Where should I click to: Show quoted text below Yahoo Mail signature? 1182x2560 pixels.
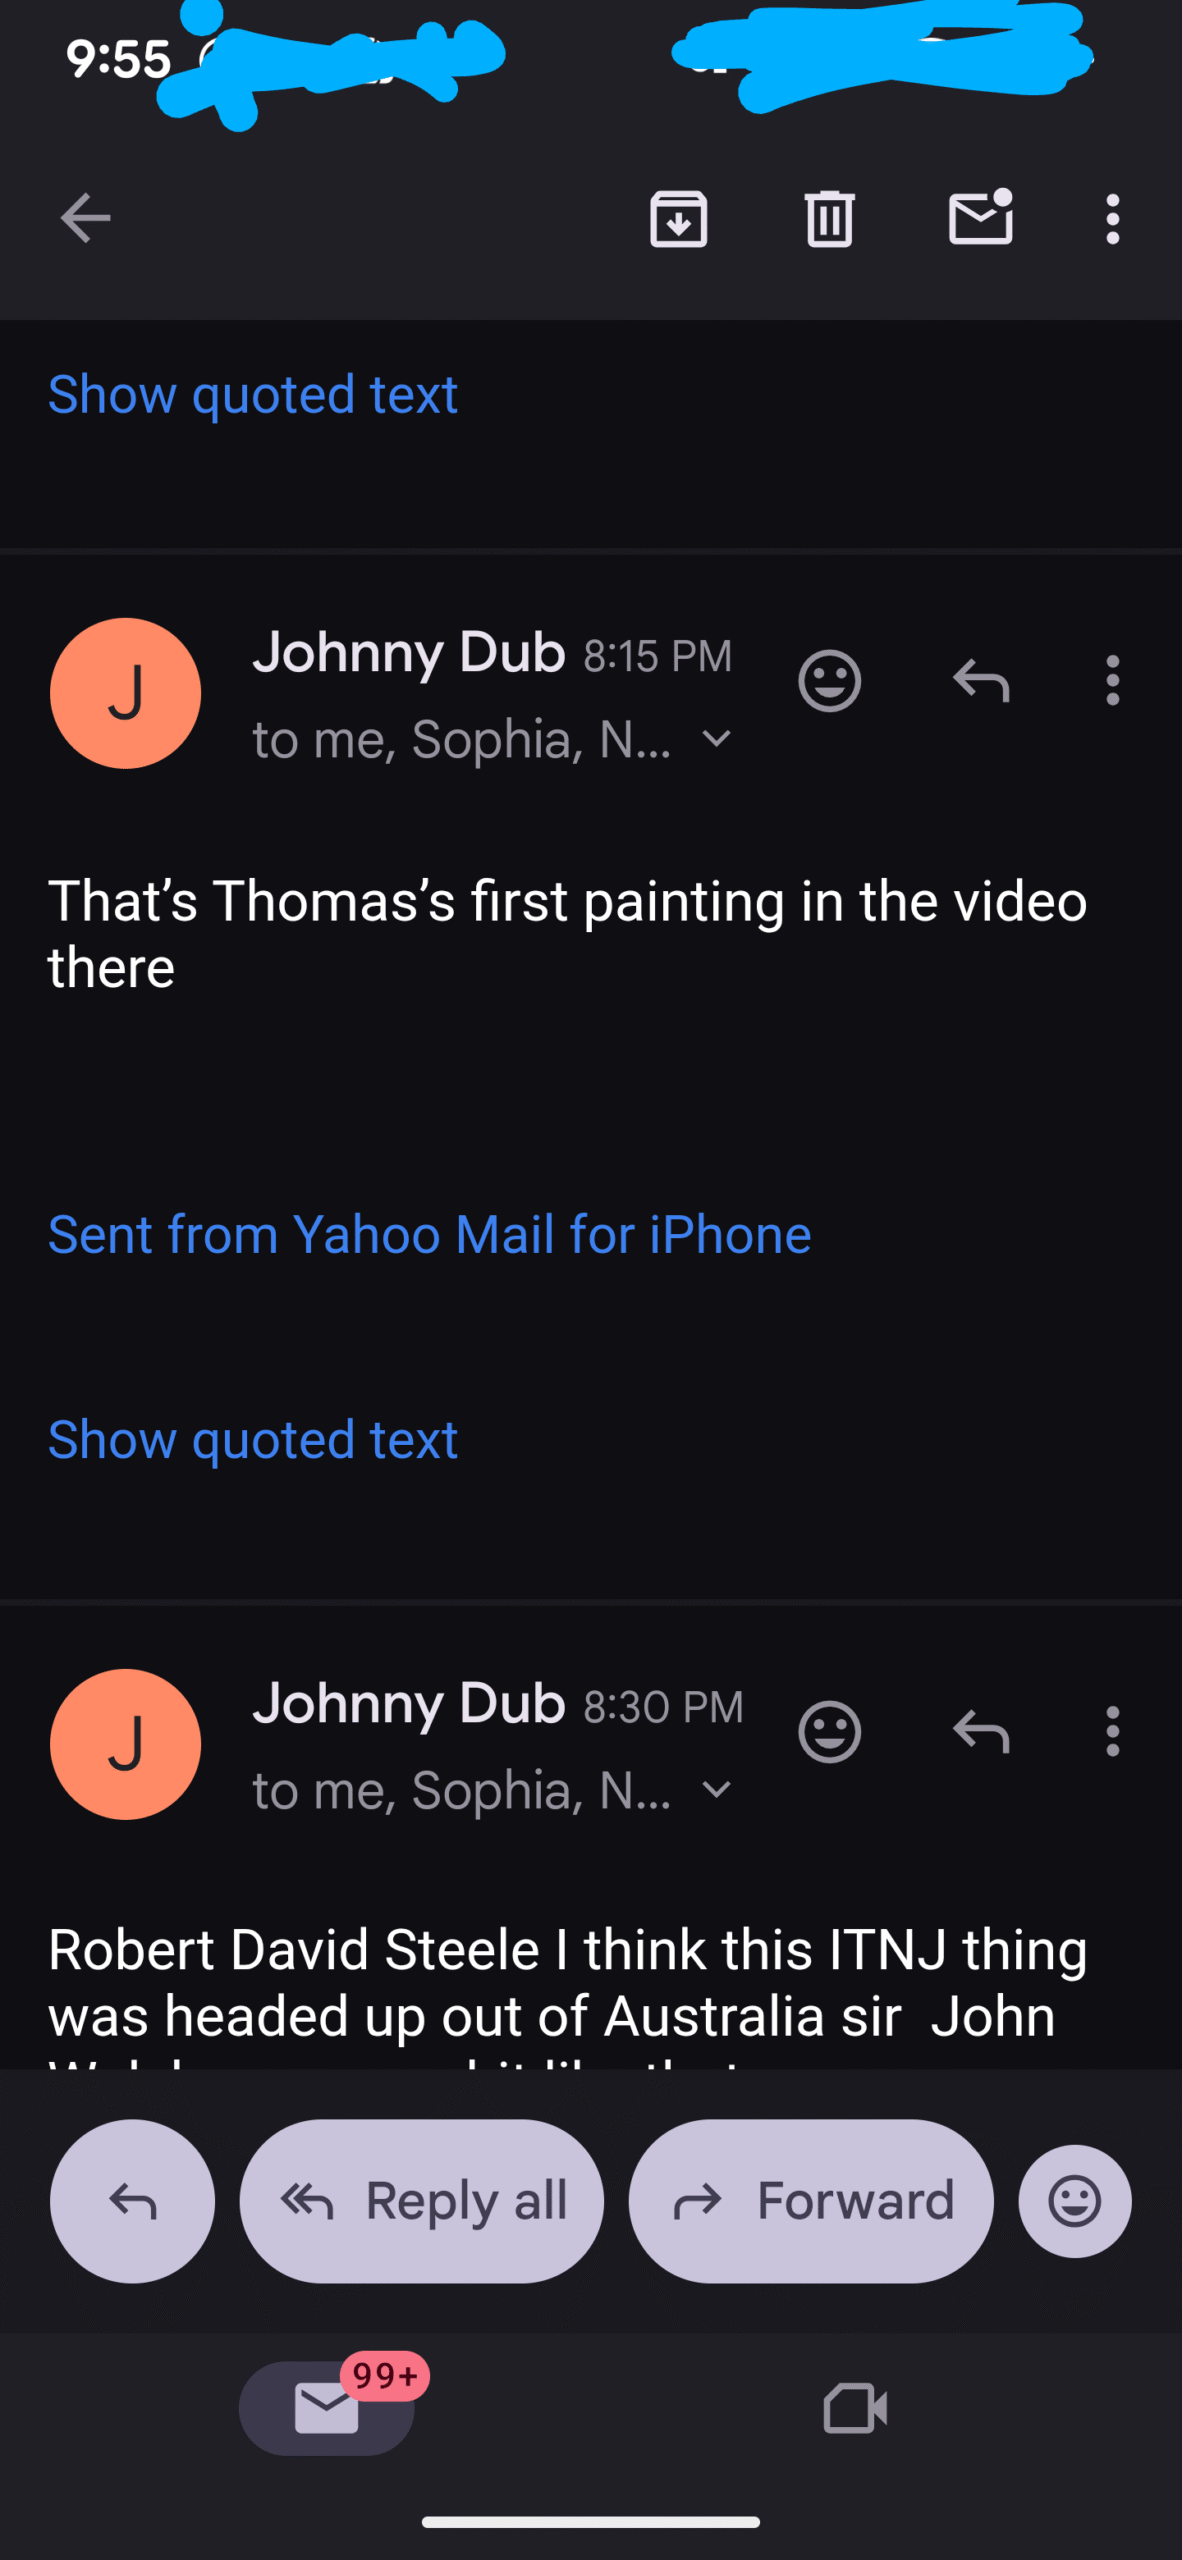pos(253,1440)
